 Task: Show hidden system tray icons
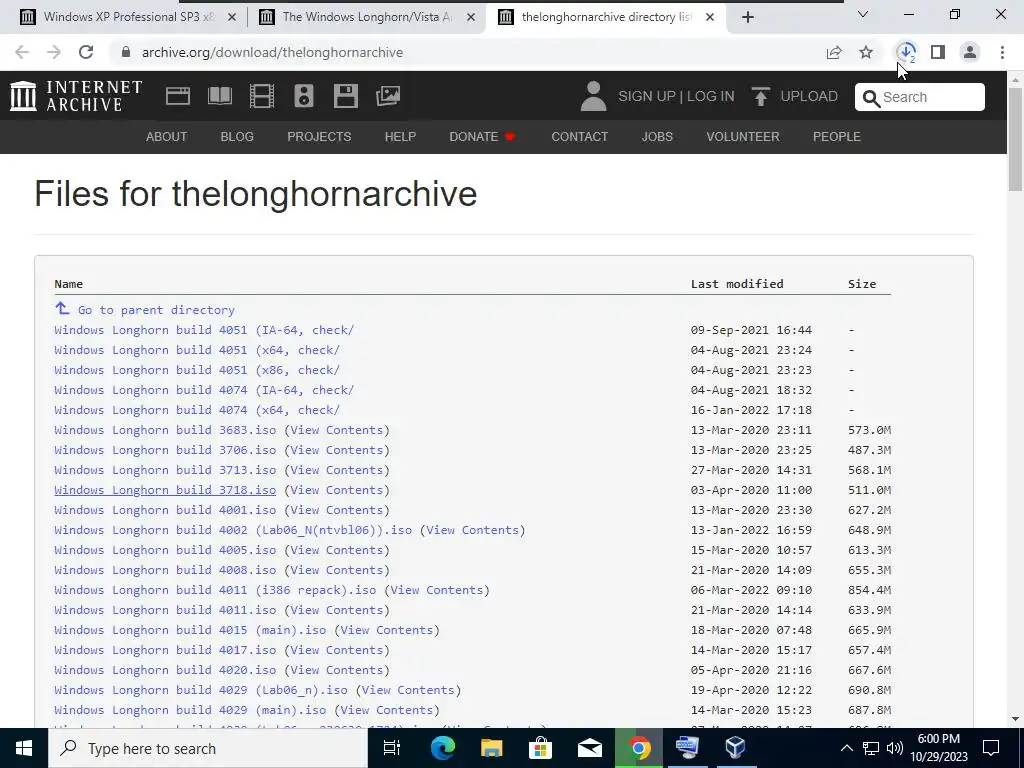846,748
